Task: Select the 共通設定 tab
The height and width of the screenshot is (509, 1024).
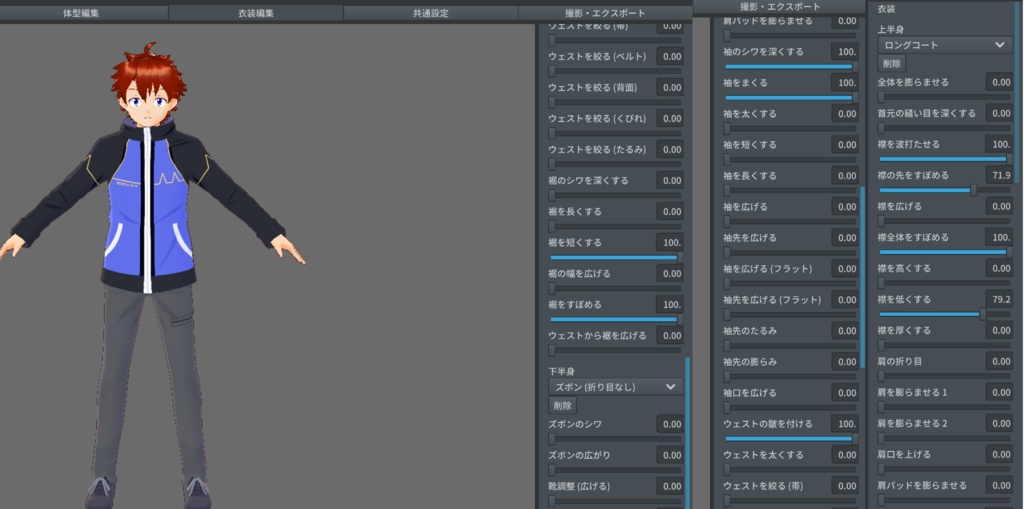Action: pyautogui.click(x=430, y=13)
